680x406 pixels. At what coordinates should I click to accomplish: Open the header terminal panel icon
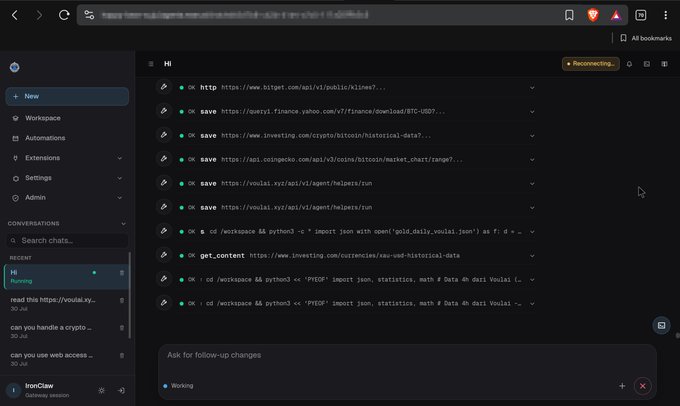tap(647, 64)
